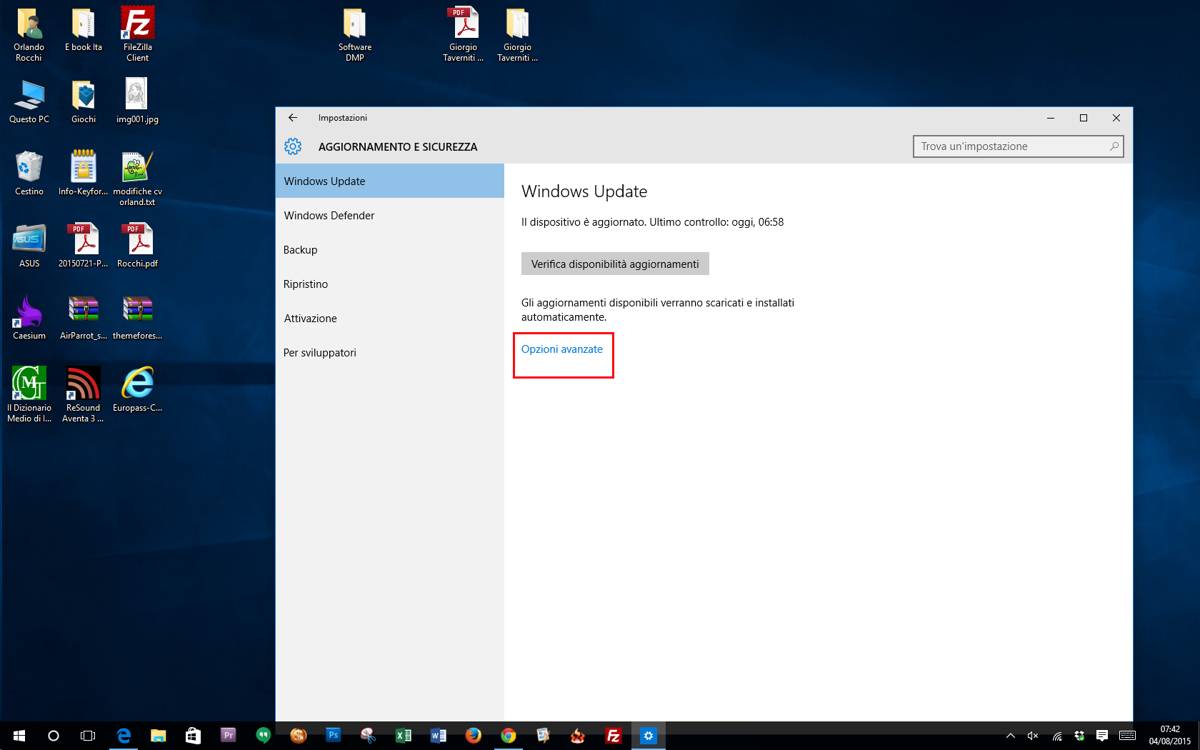
Task: Open Google Chrome from the taskbar
Action: point(507,736)
